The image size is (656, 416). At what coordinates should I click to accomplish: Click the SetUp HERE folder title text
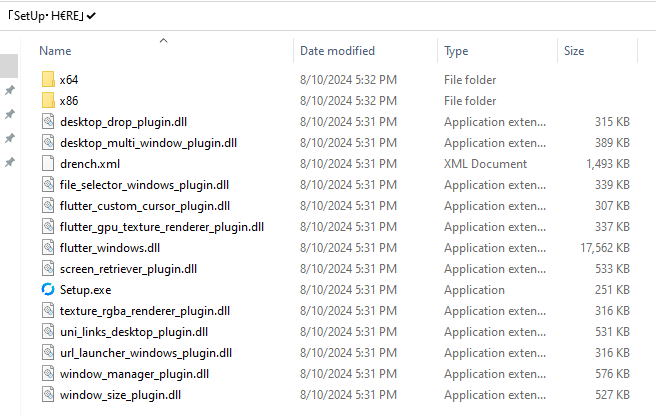[x=51, y=16]
